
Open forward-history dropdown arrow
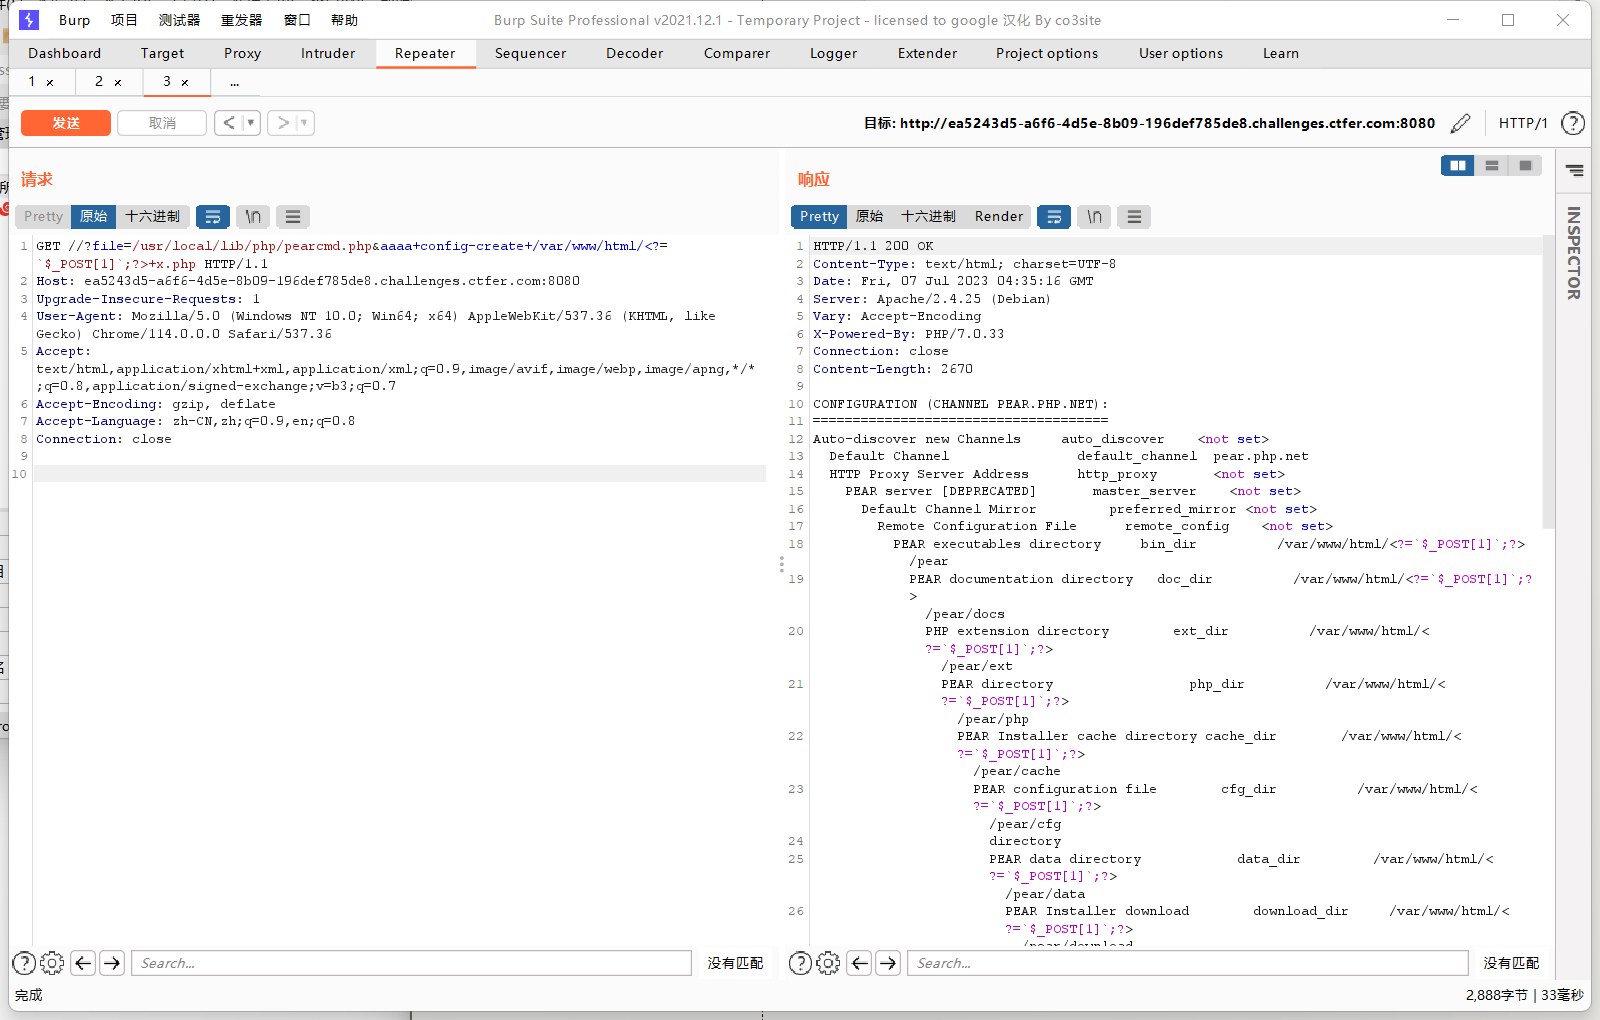(x=305, y=123)
